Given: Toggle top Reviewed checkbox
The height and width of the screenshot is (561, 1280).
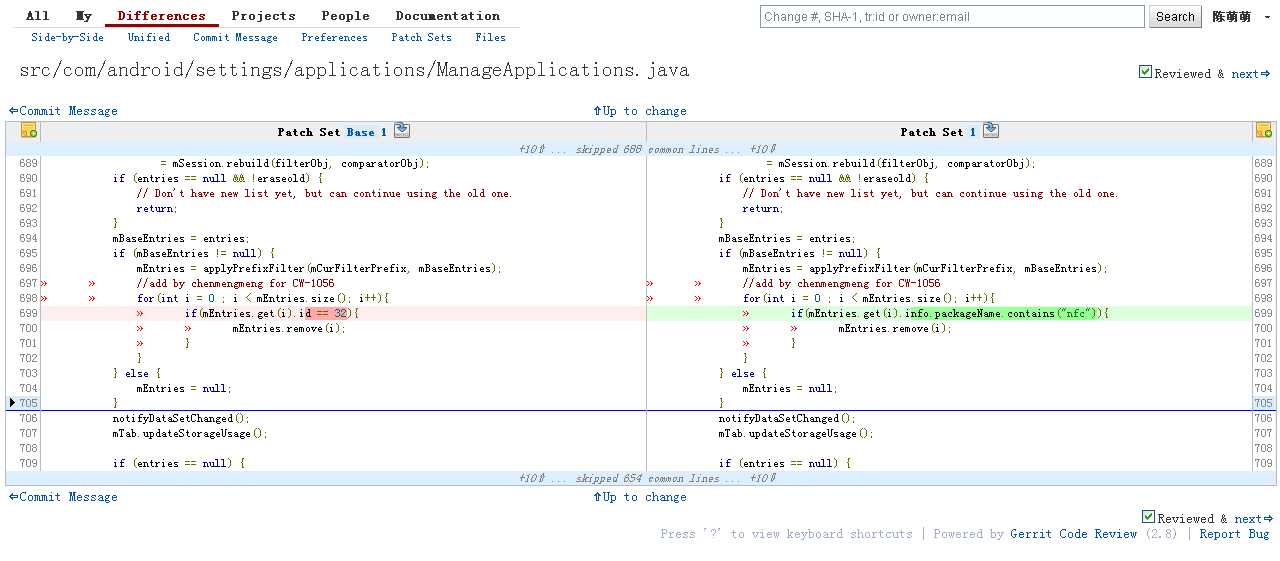Looking at the screenshot, I should point(1145,72).
